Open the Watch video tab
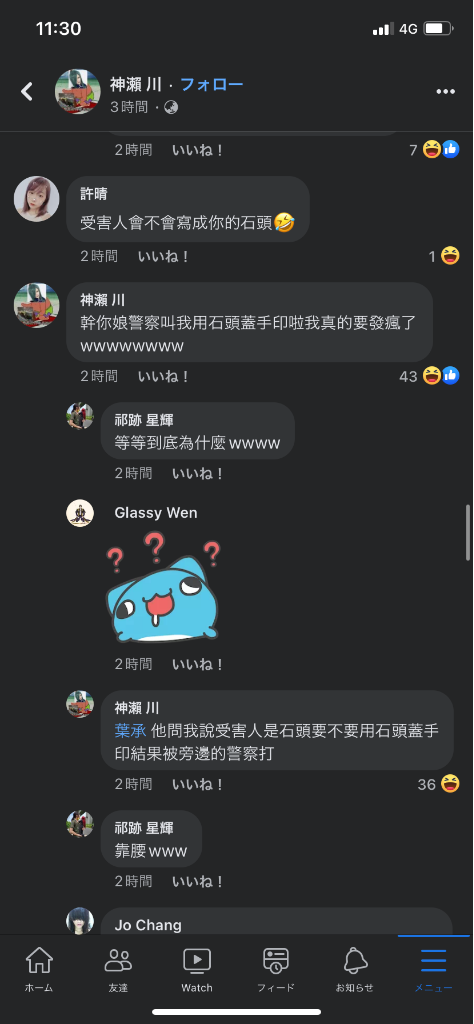This screenshot has width=474, height=1024. click(x=197, y=970)
